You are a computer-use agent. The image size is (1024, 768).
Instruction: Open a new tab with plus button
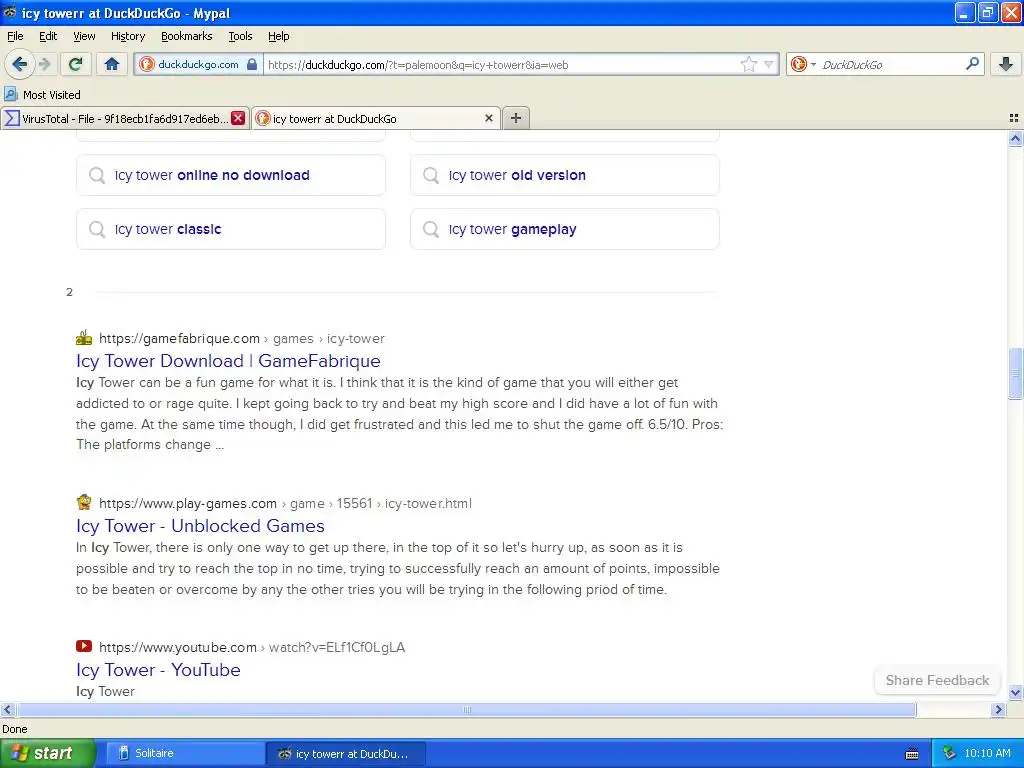[x=516, y=118]
